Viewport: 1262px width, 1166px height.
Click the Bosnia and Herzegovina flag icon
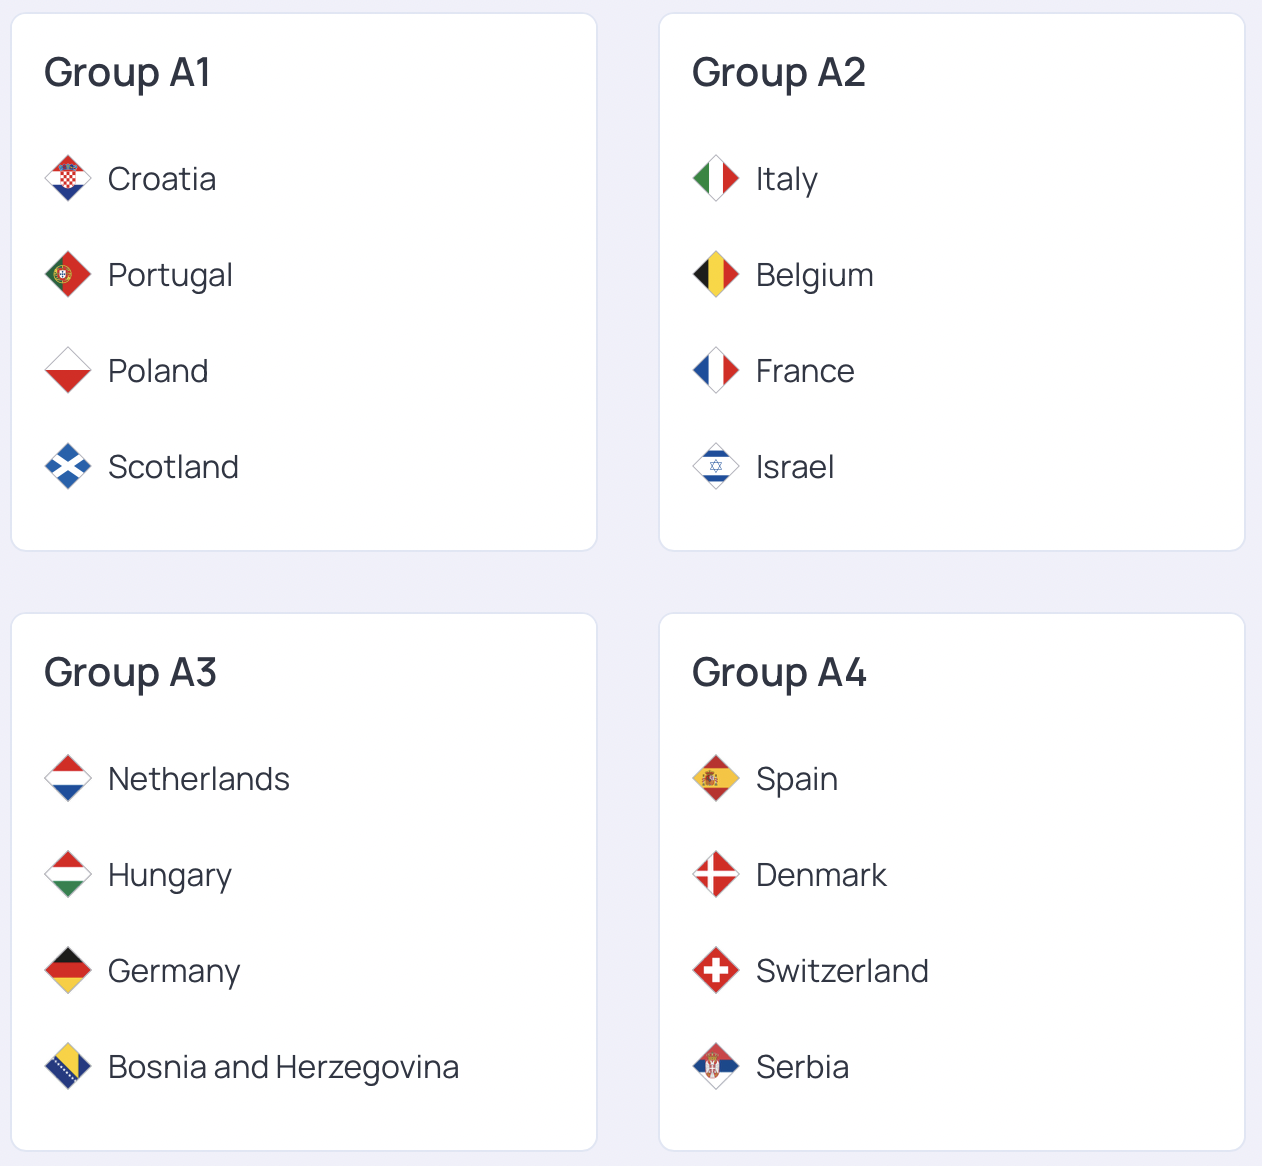pyautogui.click(x=68, y=1067)
